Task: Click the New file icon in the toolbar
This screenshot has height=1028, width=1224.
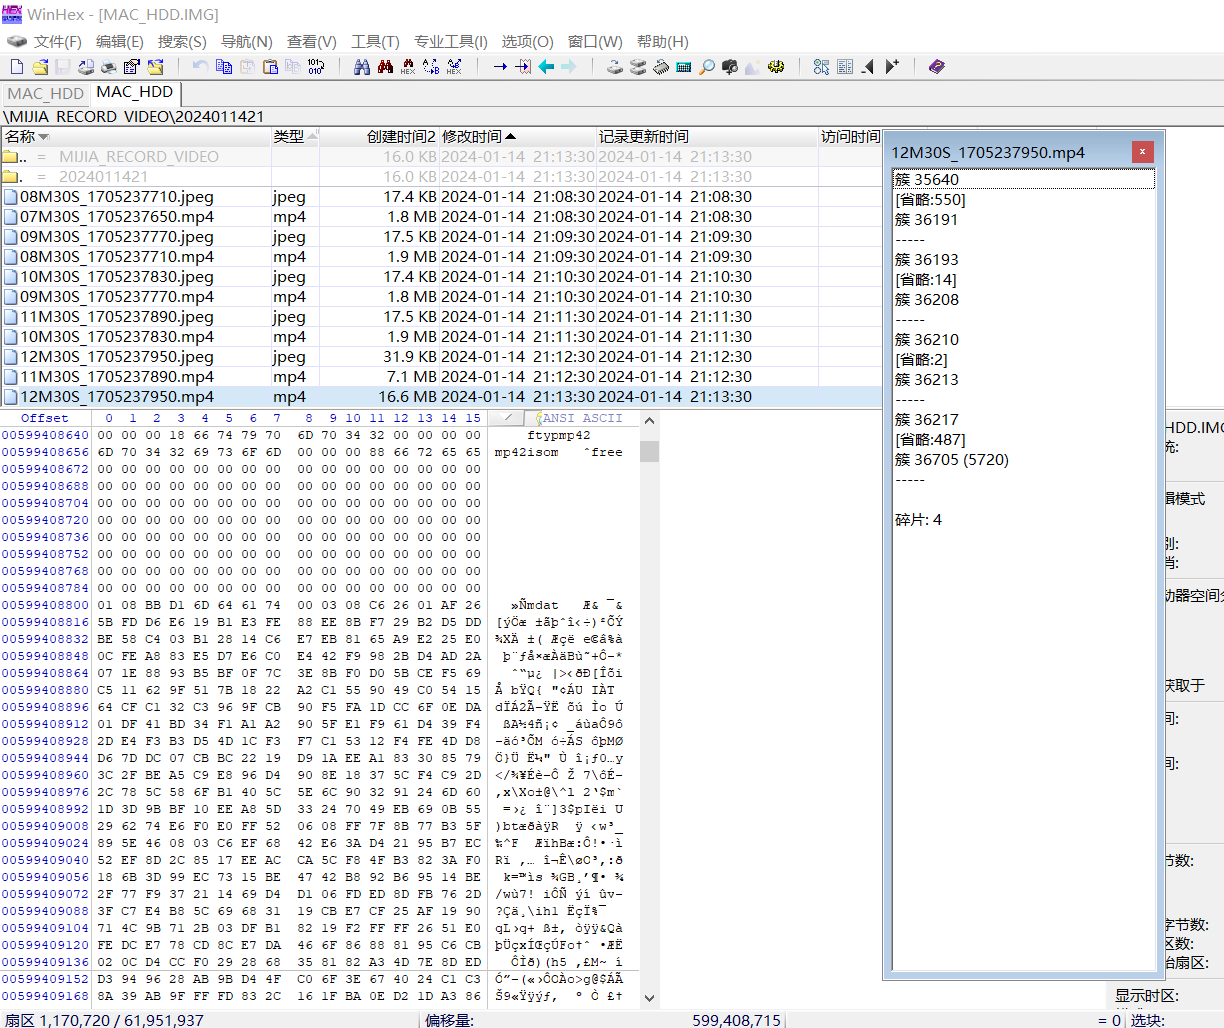Action: click(x=17, y=67)
